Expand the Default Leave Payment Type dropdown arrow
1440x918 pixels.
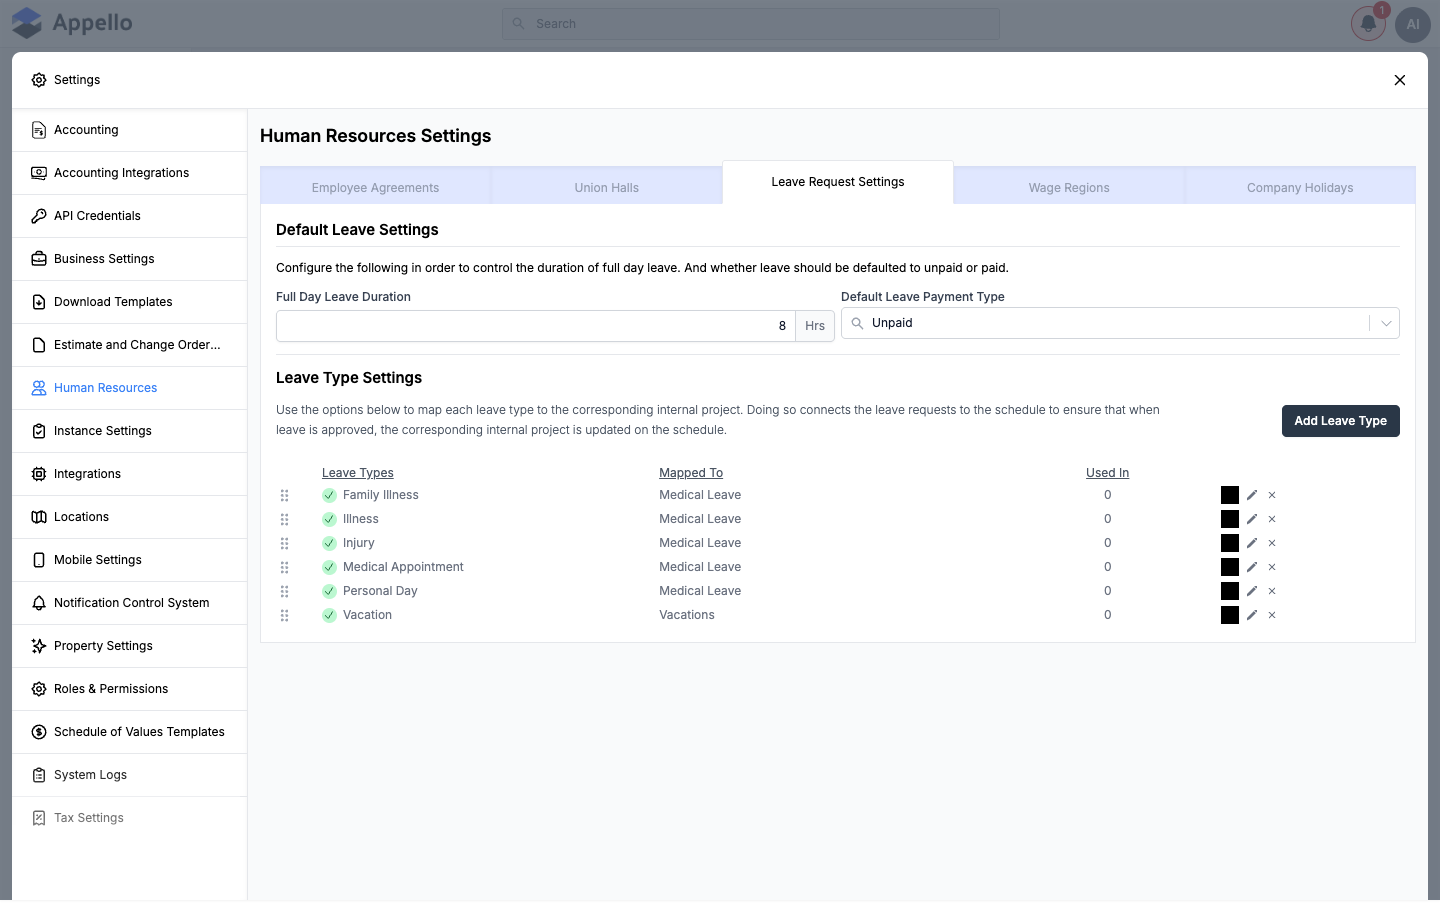coord(1386,323)
